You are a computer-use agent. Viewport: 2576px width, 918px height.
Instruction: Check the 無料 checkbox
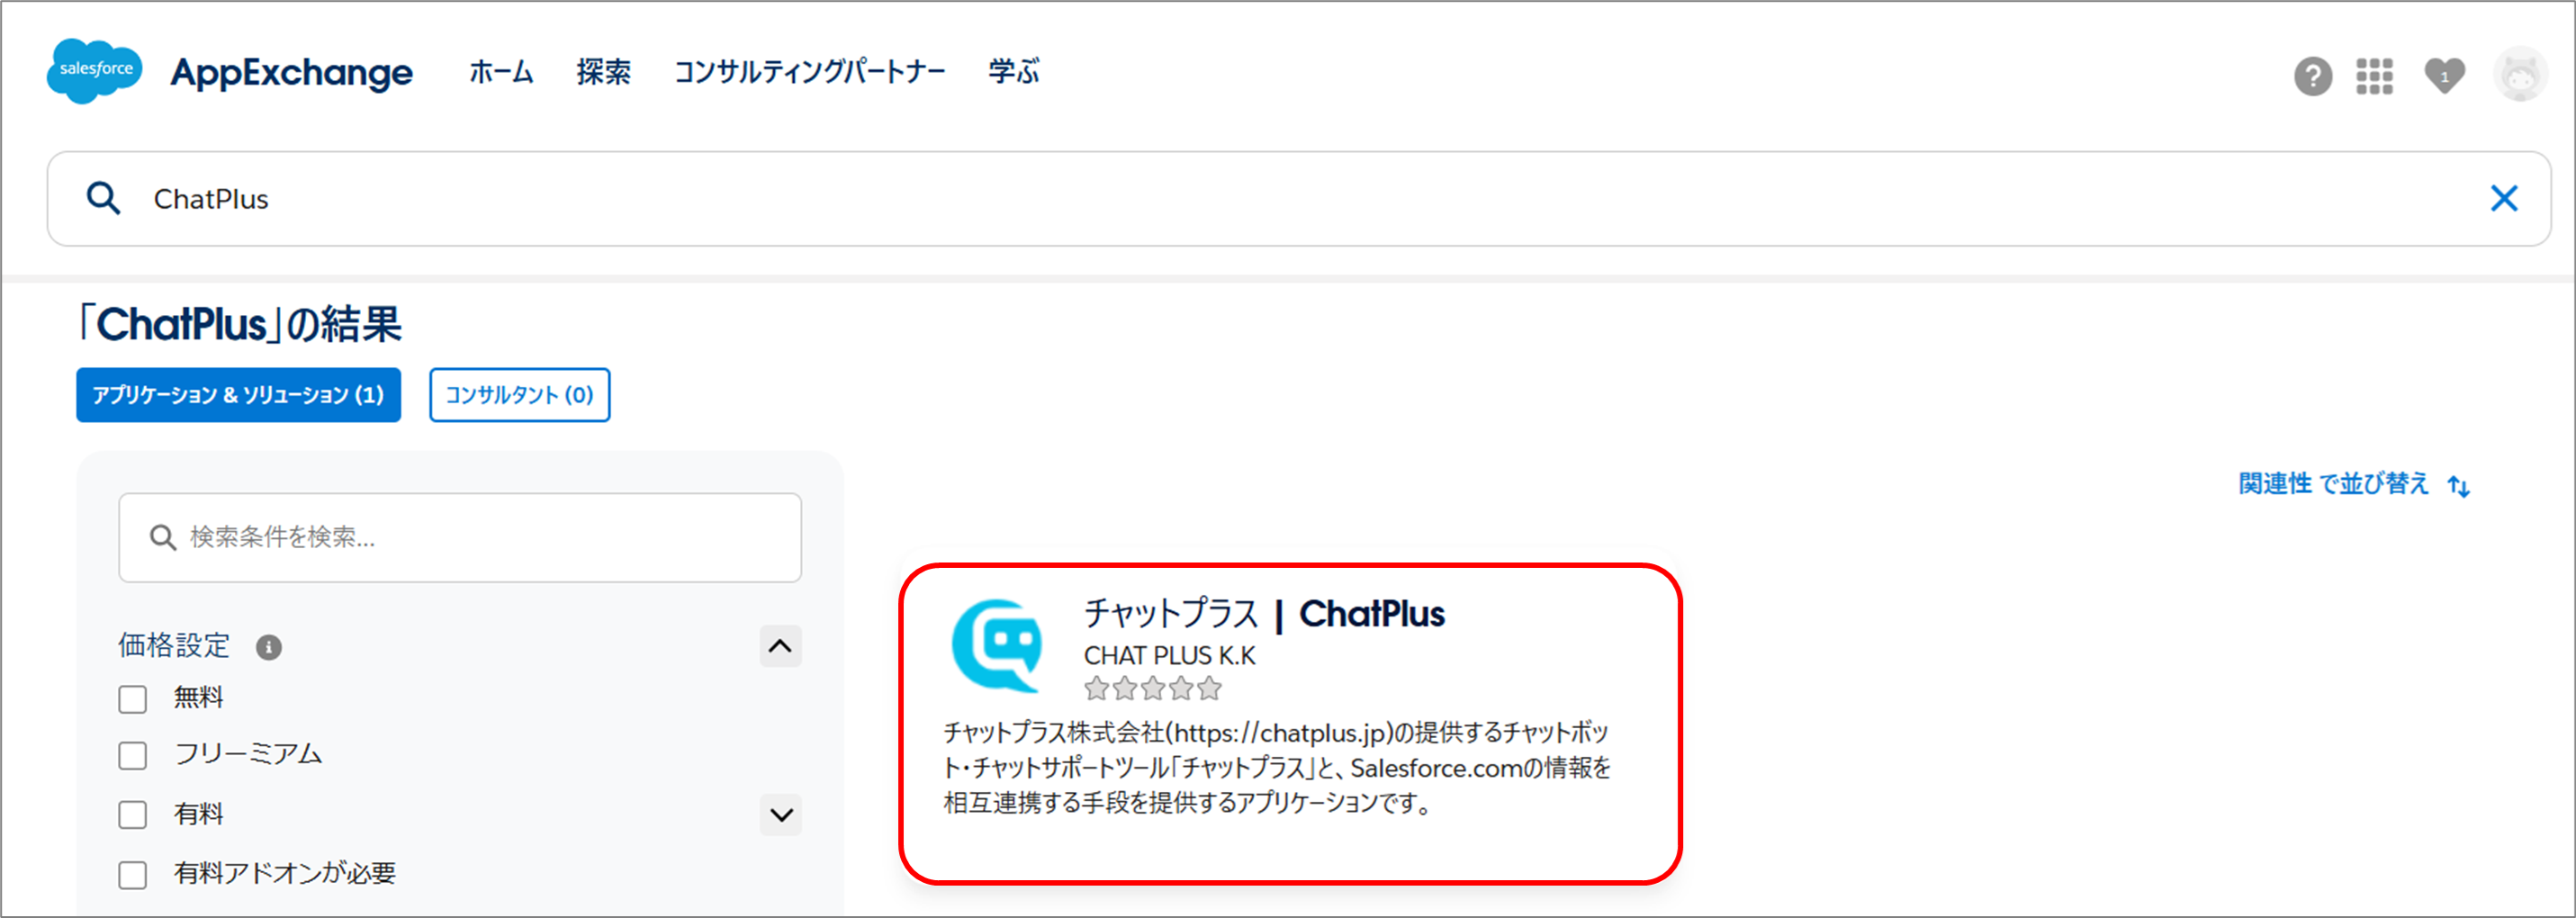click(x=132, y=698)
